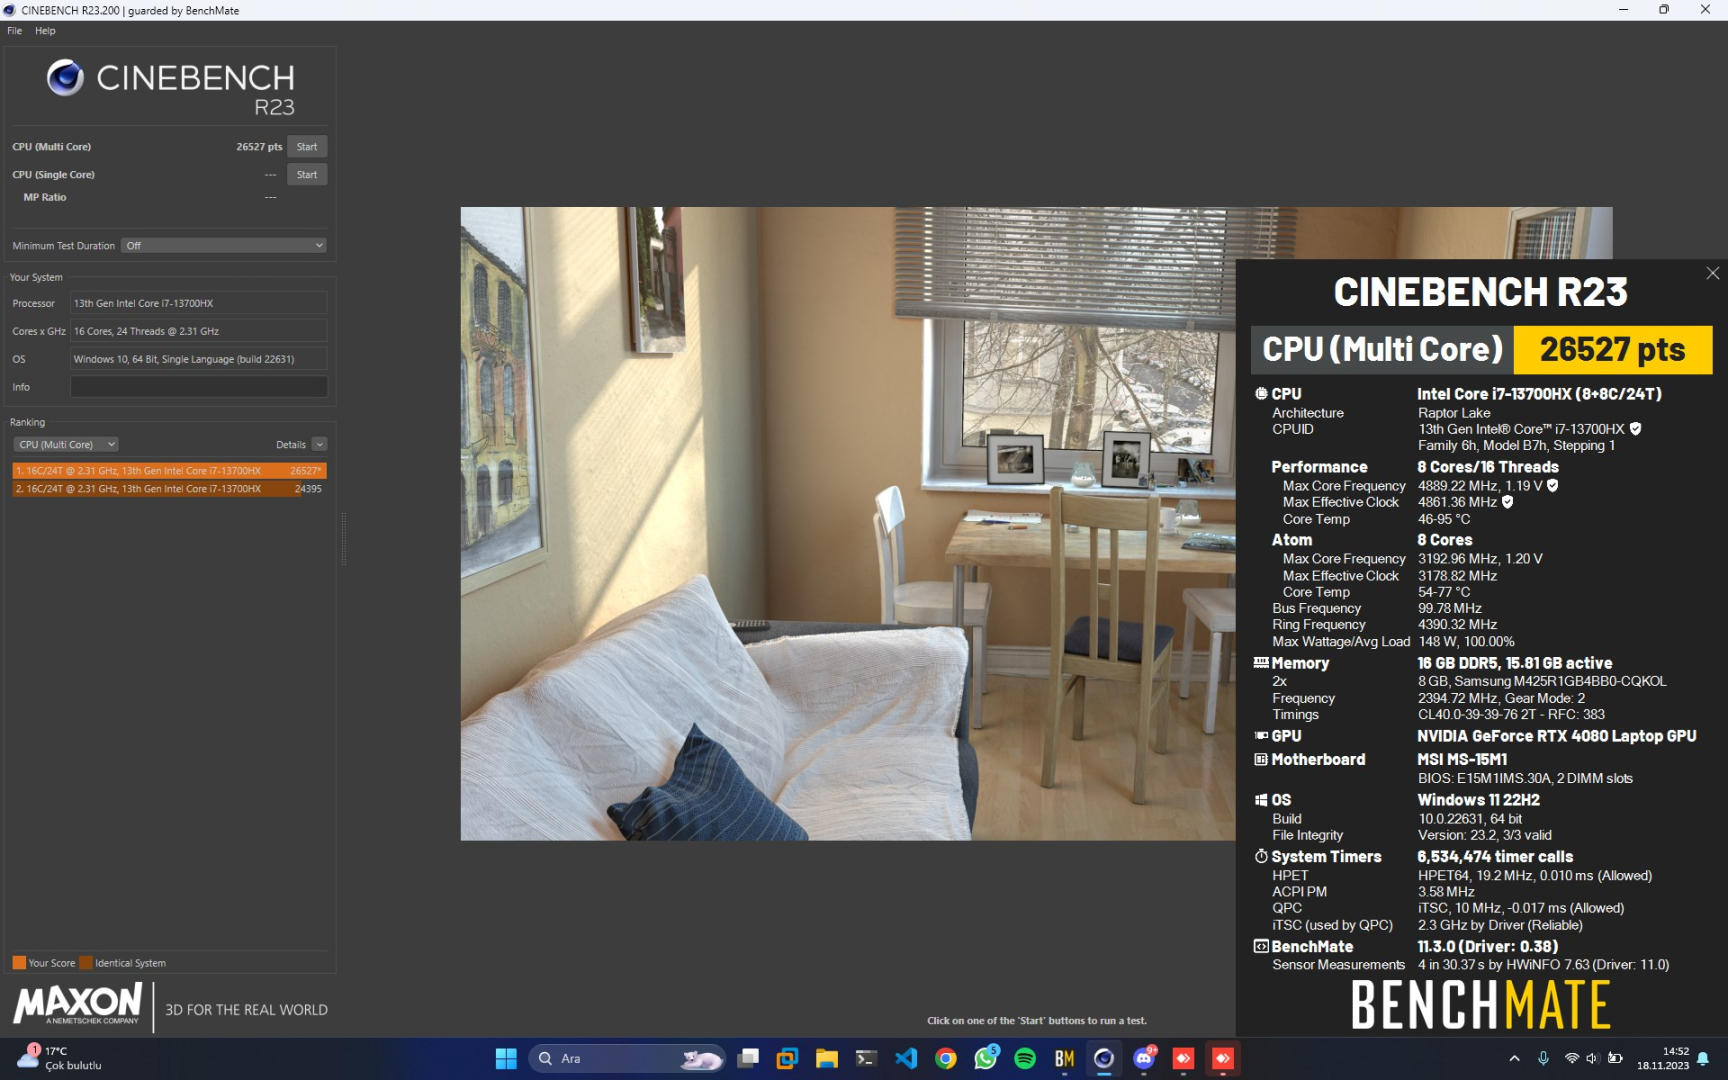Viewport: 1728px width, 1080px height.
Task: Open the notification bell
Action: [1703, 1058]
